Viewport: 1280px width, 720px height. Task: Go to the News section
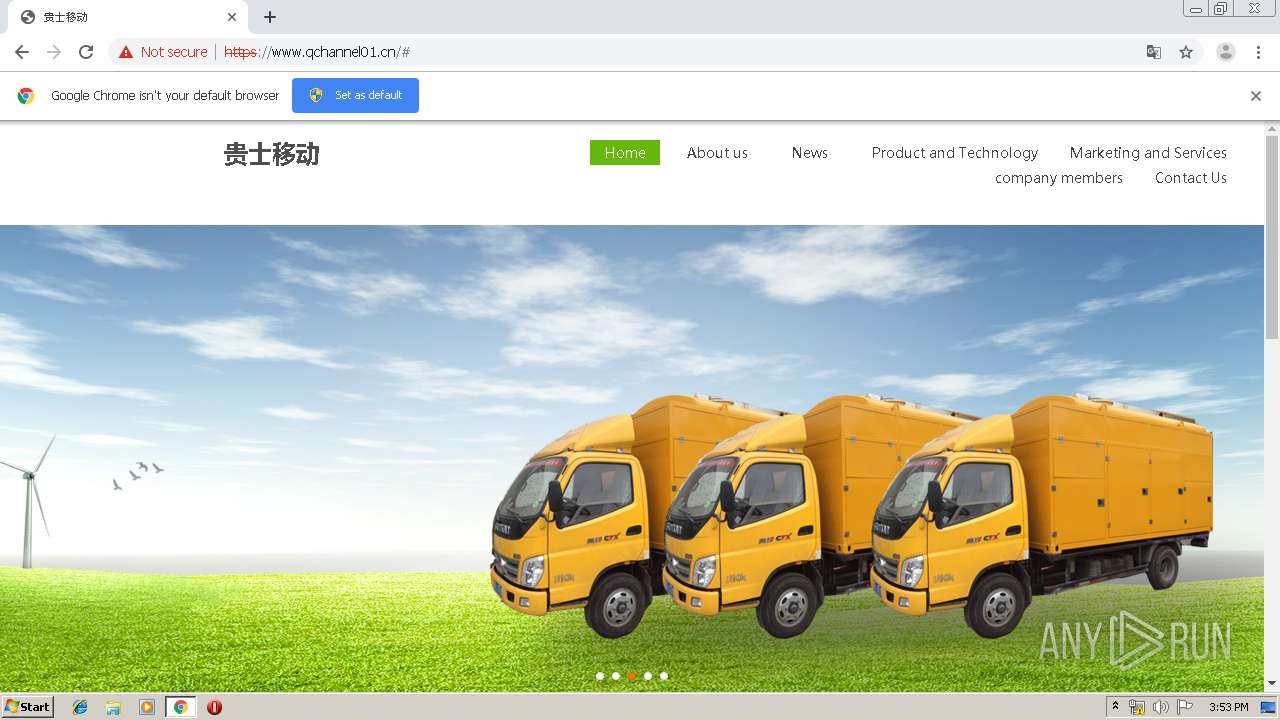pyautogui.click(x=810, y=152)
